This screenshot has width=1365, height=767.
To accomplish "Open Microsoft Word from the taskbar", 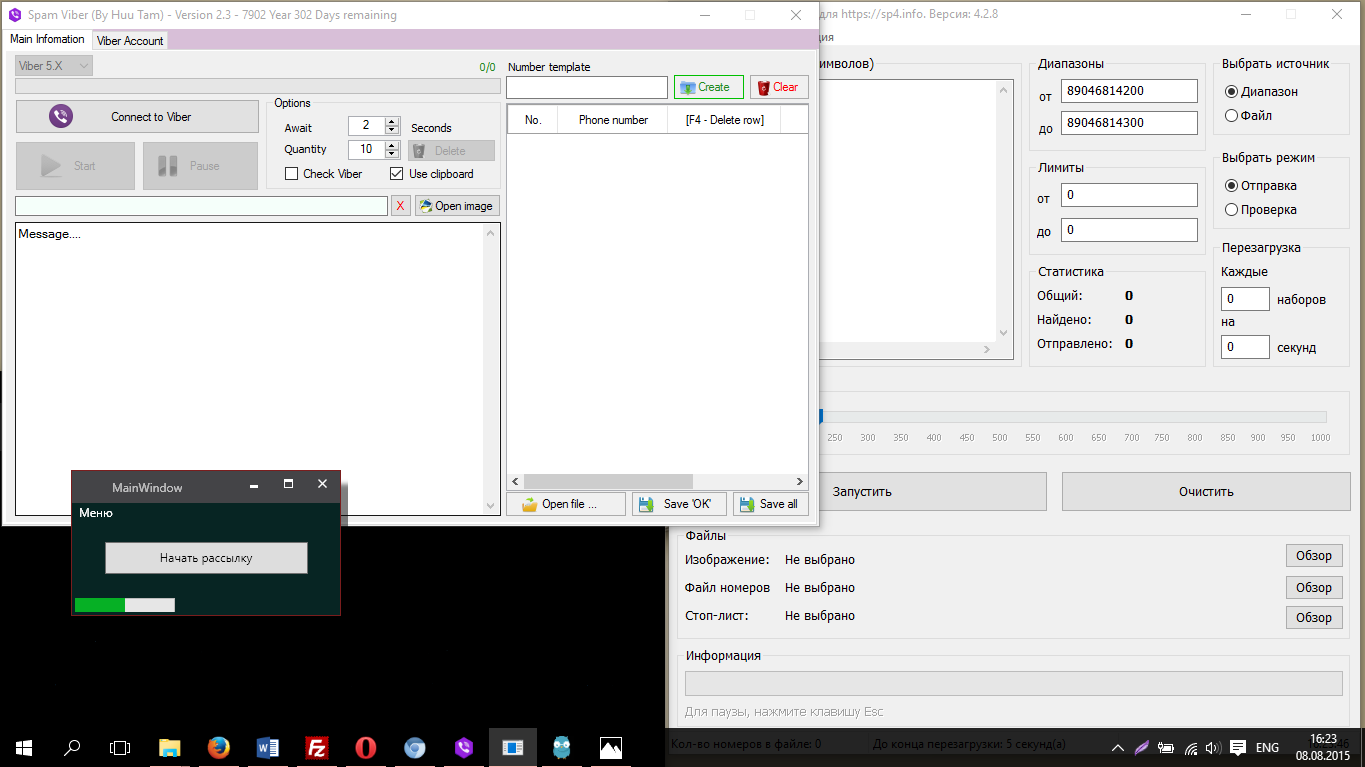I will tap(268, 747).
